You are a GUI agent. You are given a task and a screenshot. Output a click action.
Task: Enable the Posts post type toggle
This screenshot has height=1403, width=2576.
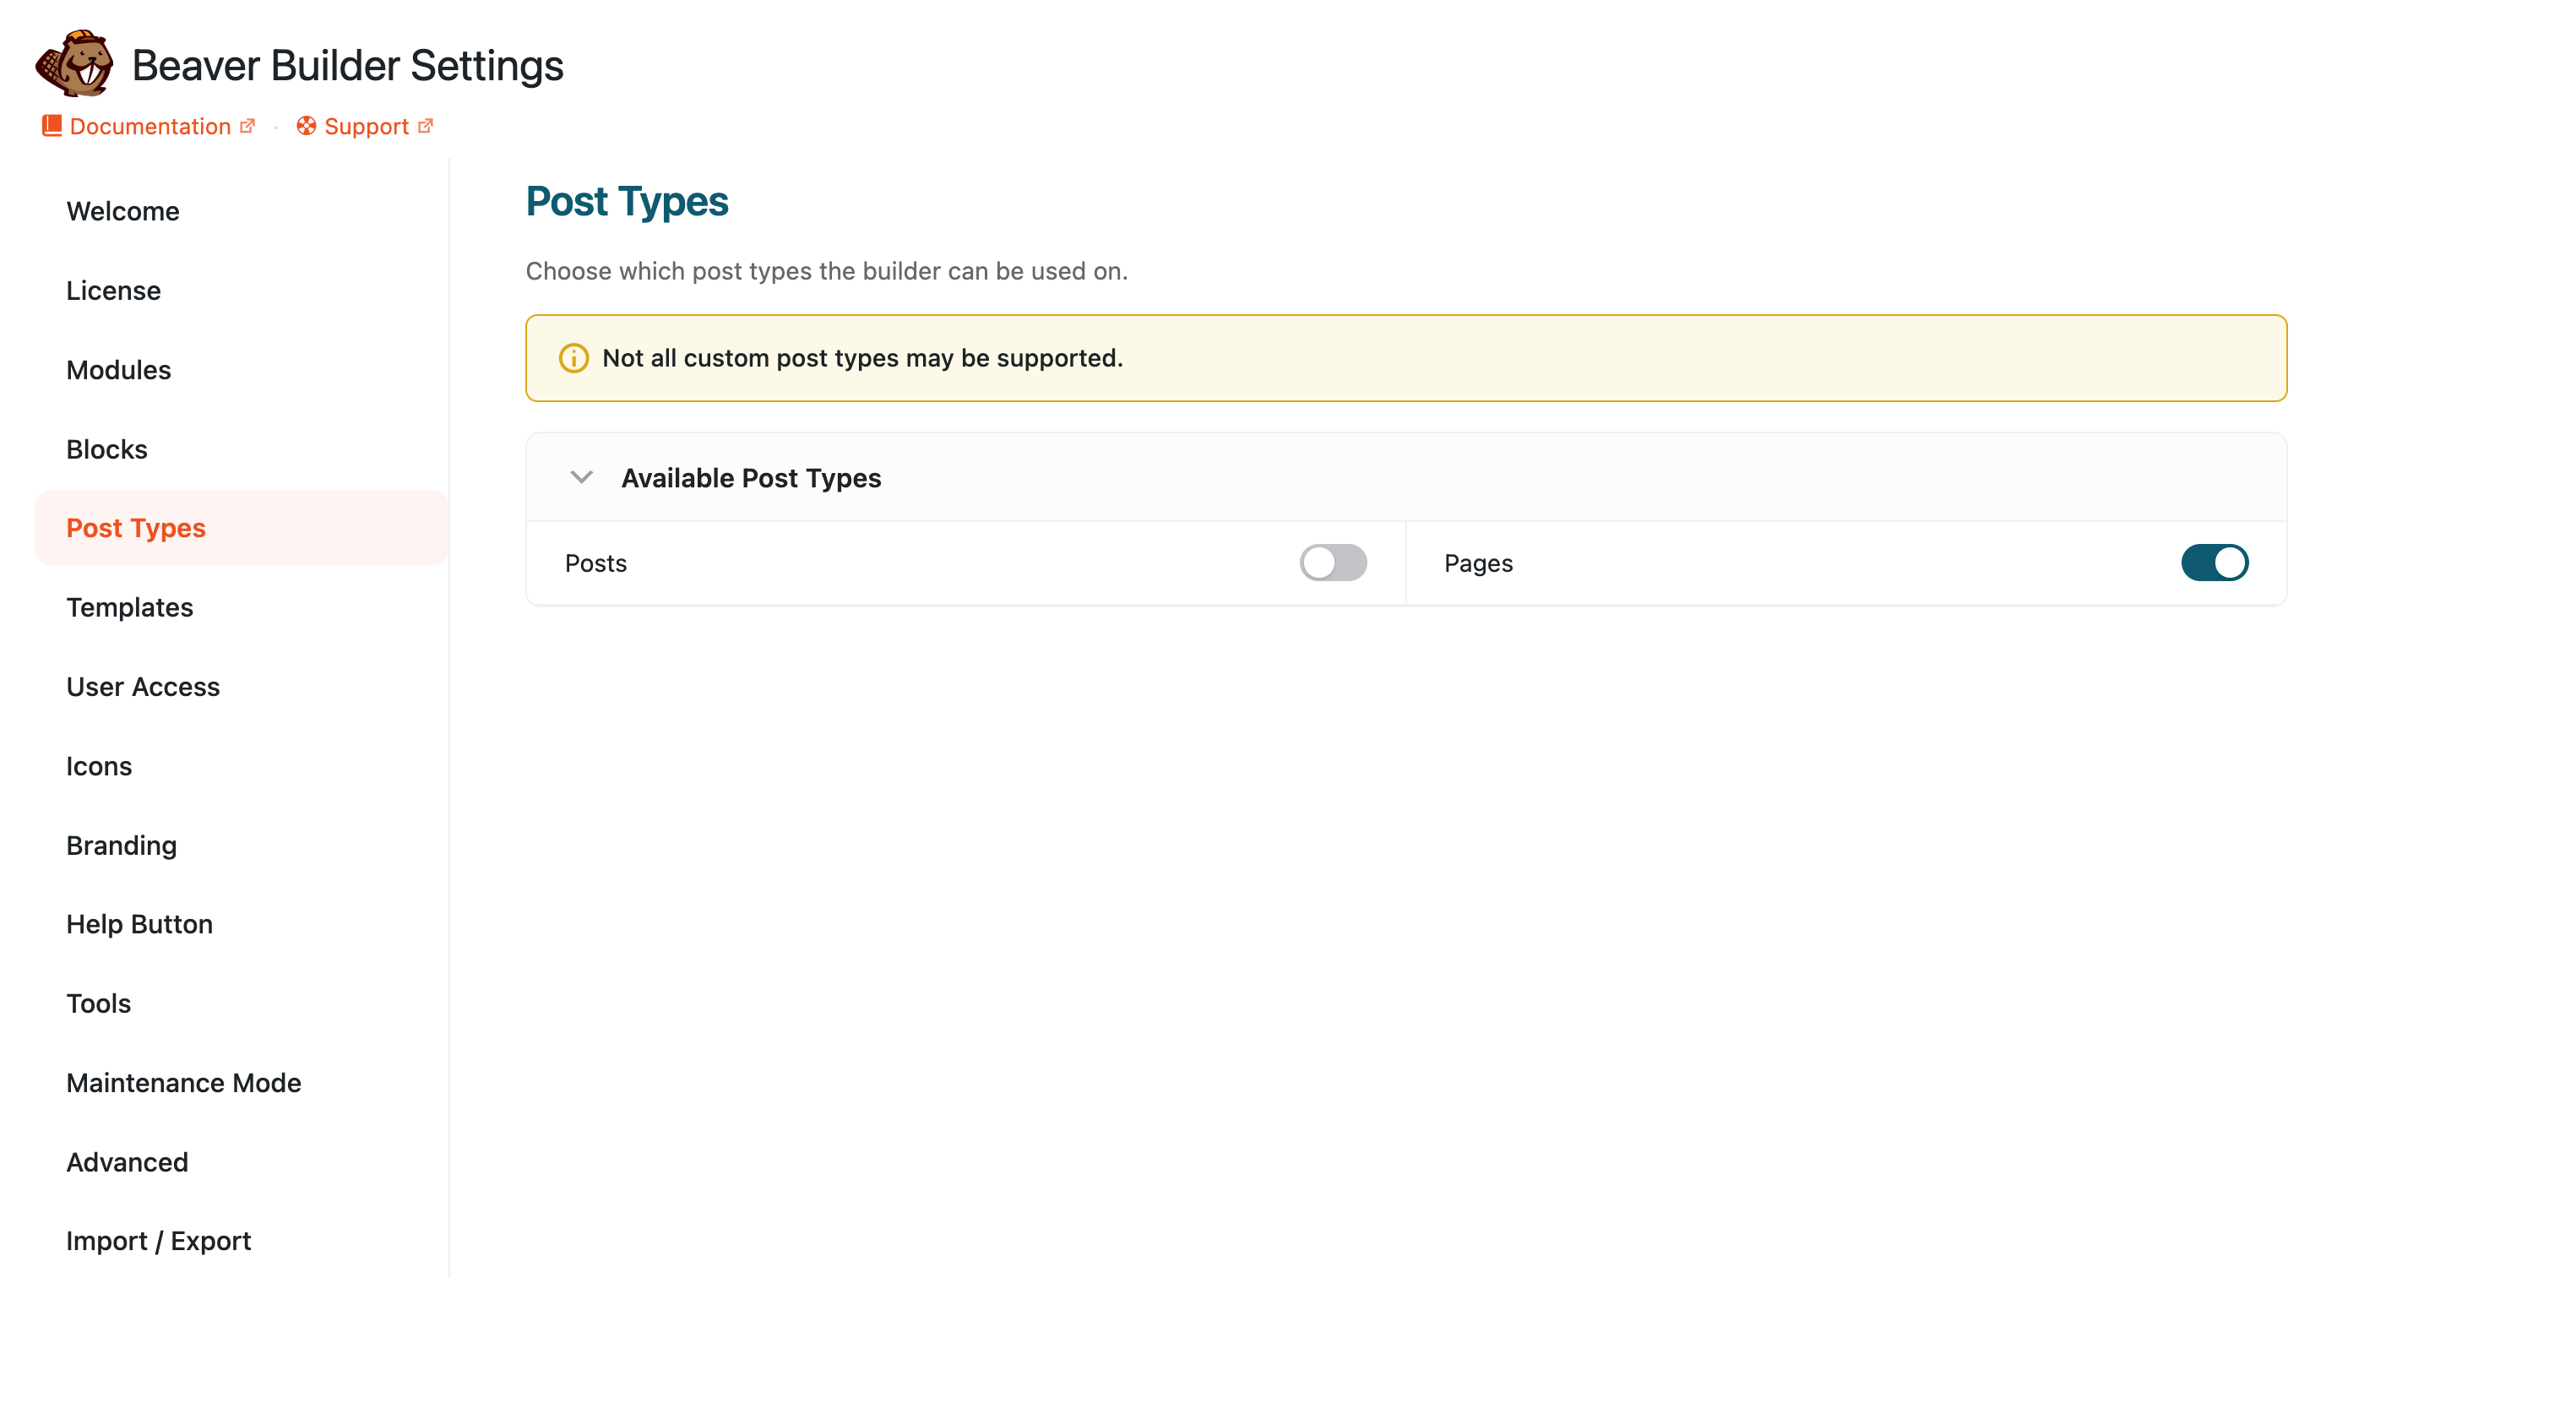[1333, 562]
